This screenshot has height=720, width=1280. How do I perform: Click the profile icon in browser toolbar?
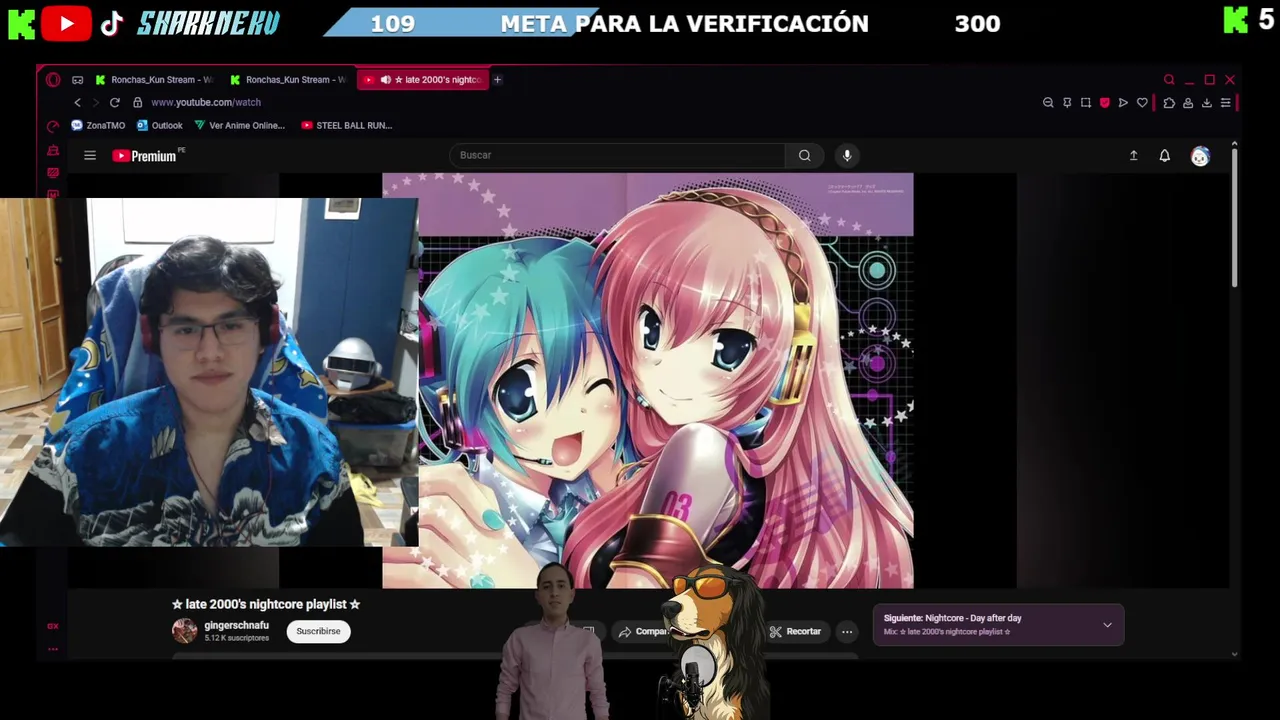[1188, 102]
